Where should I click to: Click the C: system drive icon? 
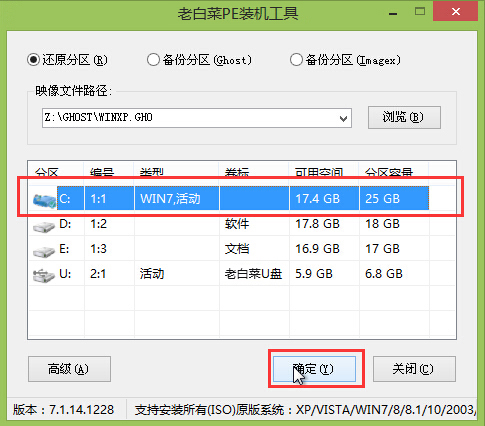coord(44,201)
